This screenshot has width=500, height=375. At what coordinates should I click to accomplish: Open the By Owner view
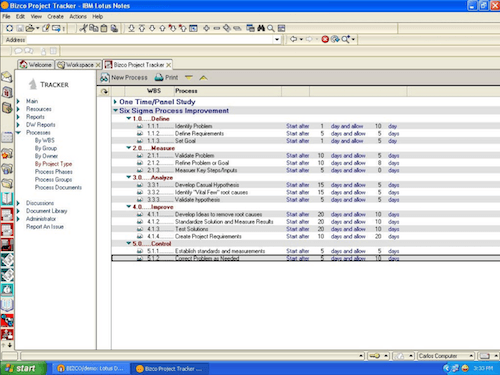point(46,156)
